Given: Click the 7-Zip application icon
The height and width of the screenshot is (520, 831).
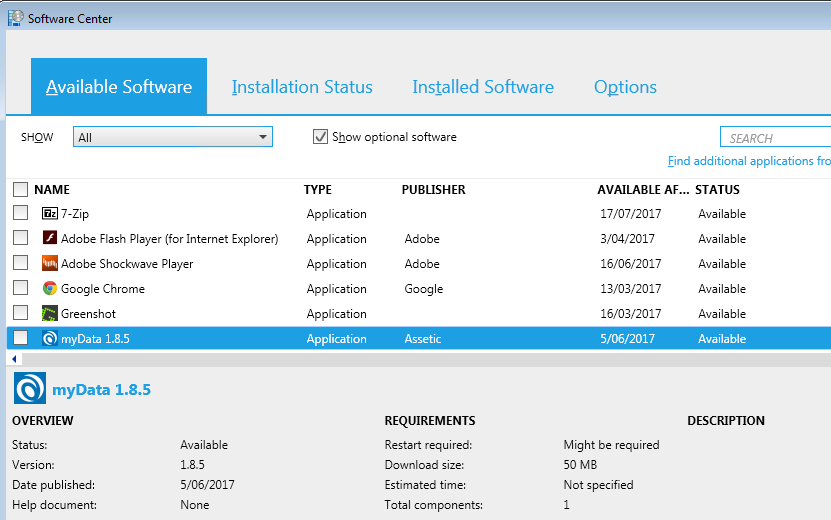Looking at the screenshot, I should [50, 214].
